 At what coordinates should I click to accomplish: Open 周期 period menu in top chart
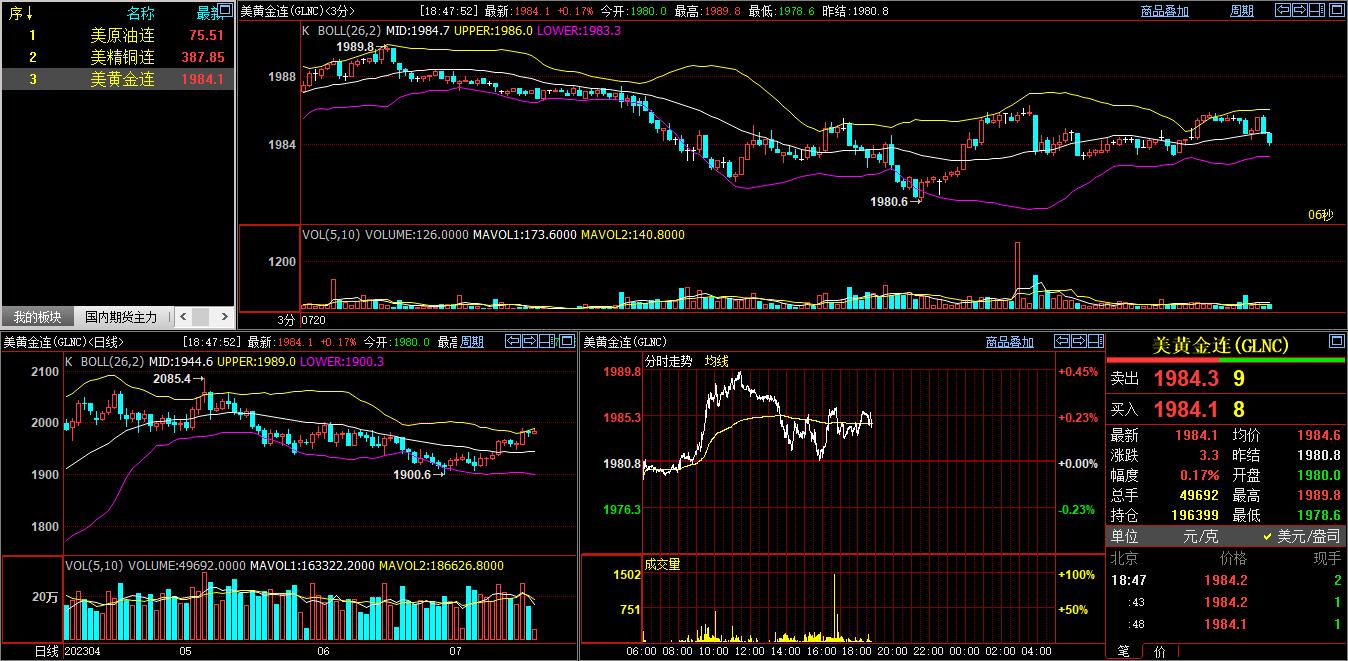click(x=1241, y=11)
